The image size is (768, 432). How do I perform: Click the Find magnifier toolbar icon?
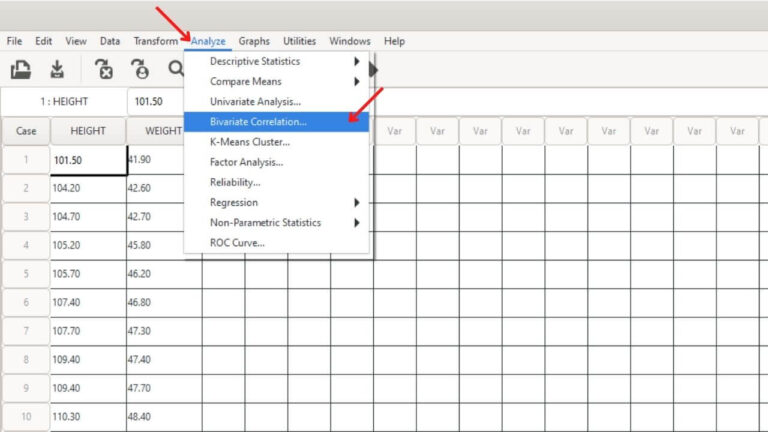175,69
